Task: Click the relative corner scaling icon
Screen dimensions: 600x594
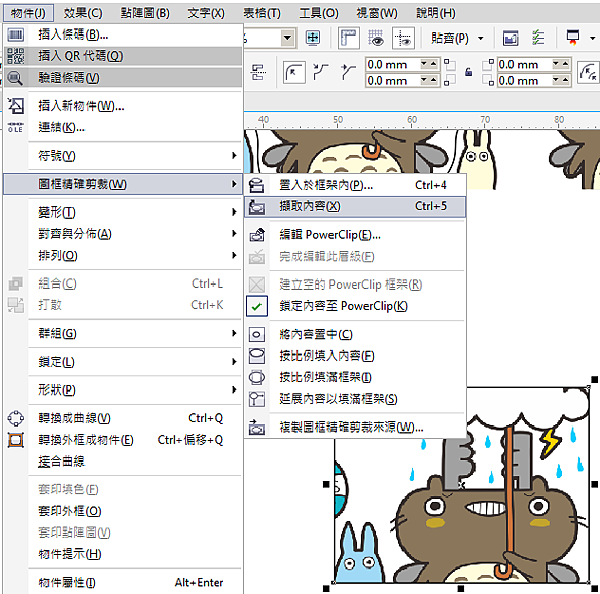Action: click(x=589, y=72)
